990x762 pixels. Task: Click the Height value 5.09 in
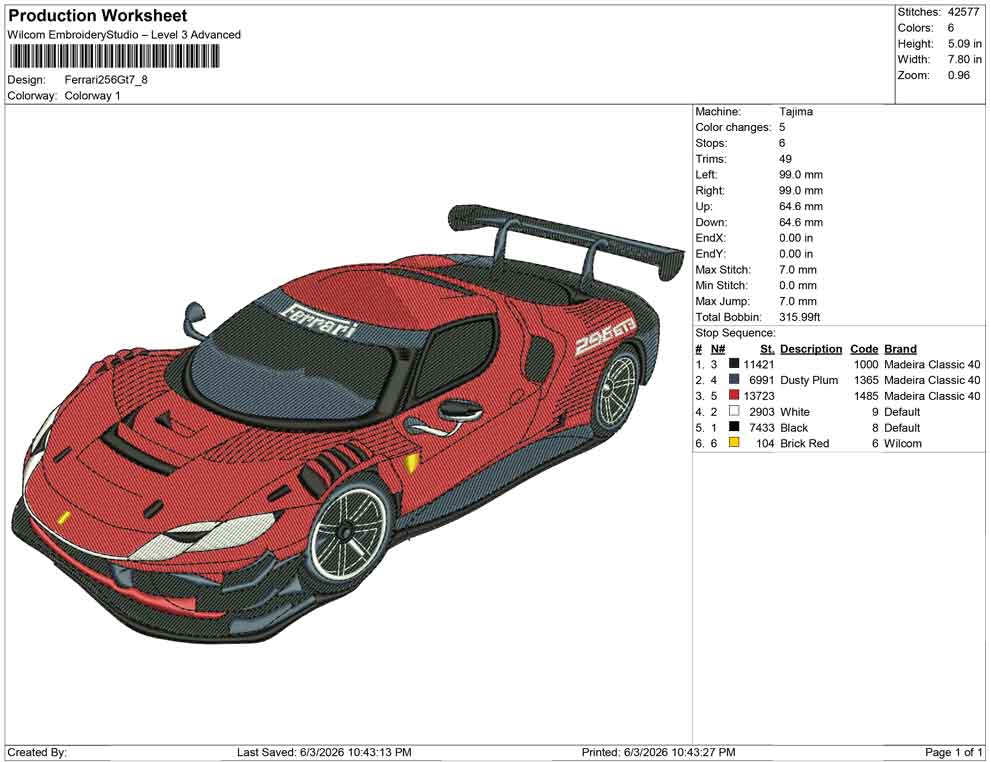pos(965,44)
